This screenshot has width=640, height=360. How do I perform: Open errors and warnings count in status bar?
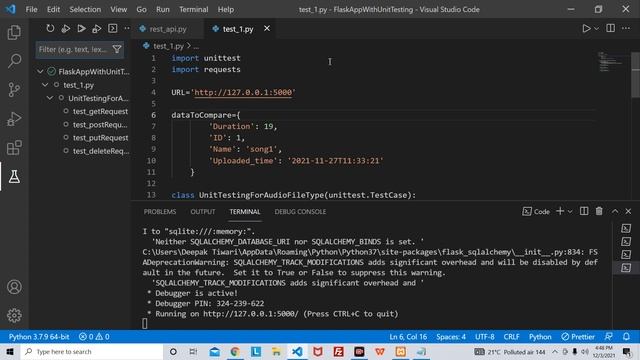click(94, 337)
